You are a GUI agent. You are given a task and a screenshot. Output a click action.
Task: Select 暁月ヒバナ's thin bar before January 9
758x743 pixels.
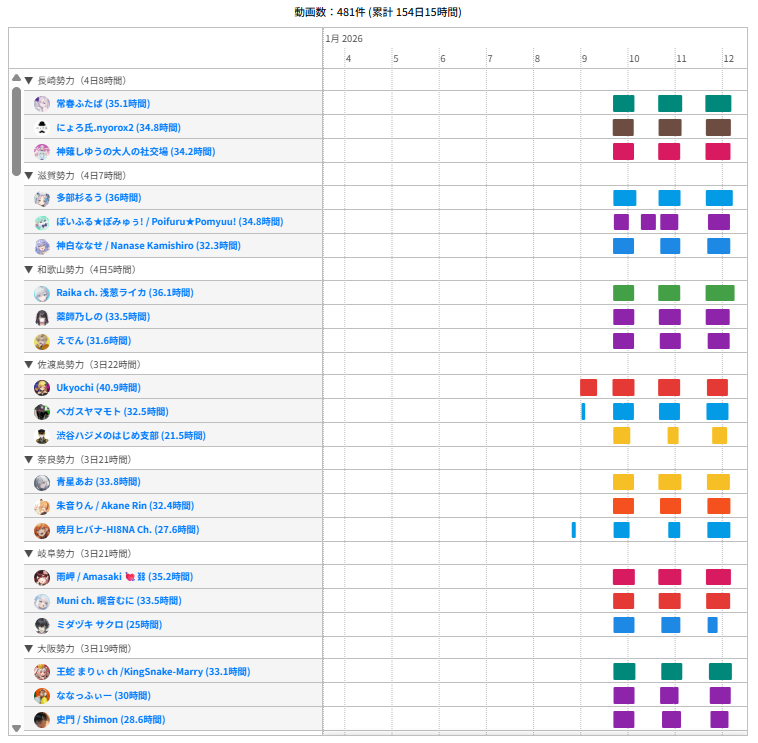tap(574, 530)
